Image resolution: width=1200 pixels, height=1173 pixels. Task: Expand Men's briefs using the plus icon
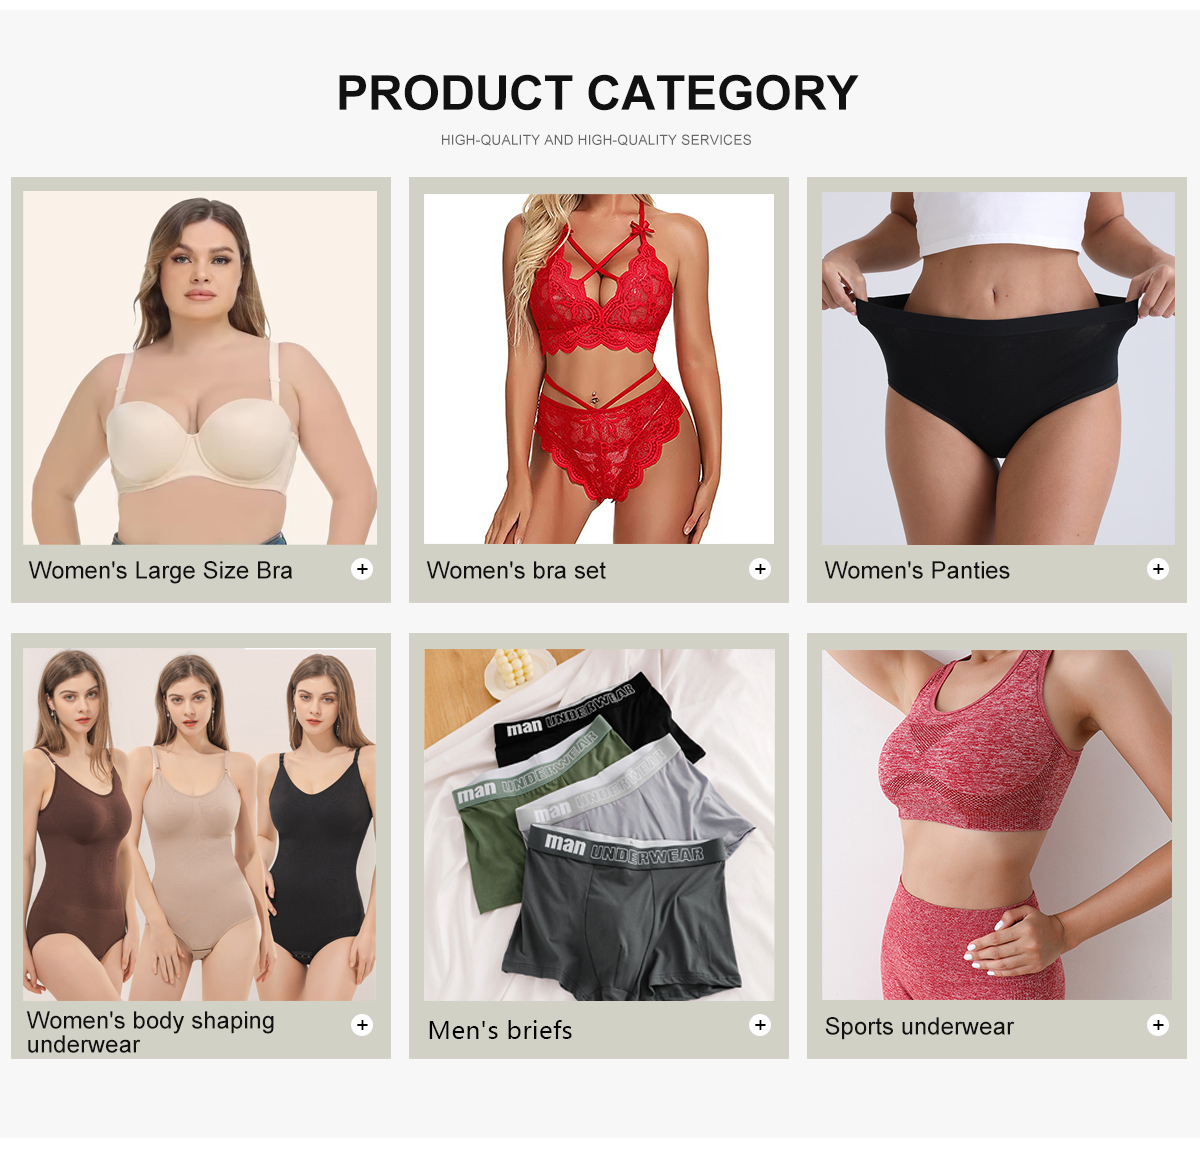click(760, 1025)
